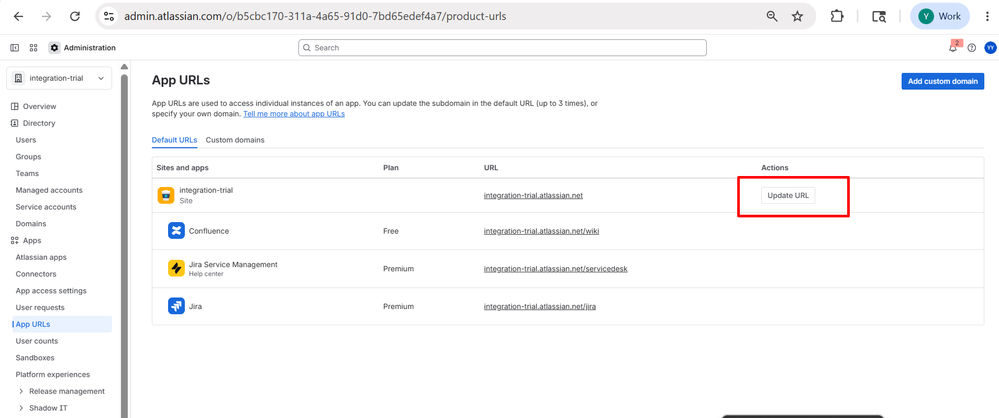The height and width of the screenshot is (418, 999).
Task: Open Users in the sidebar
Action: coord(26,140)
